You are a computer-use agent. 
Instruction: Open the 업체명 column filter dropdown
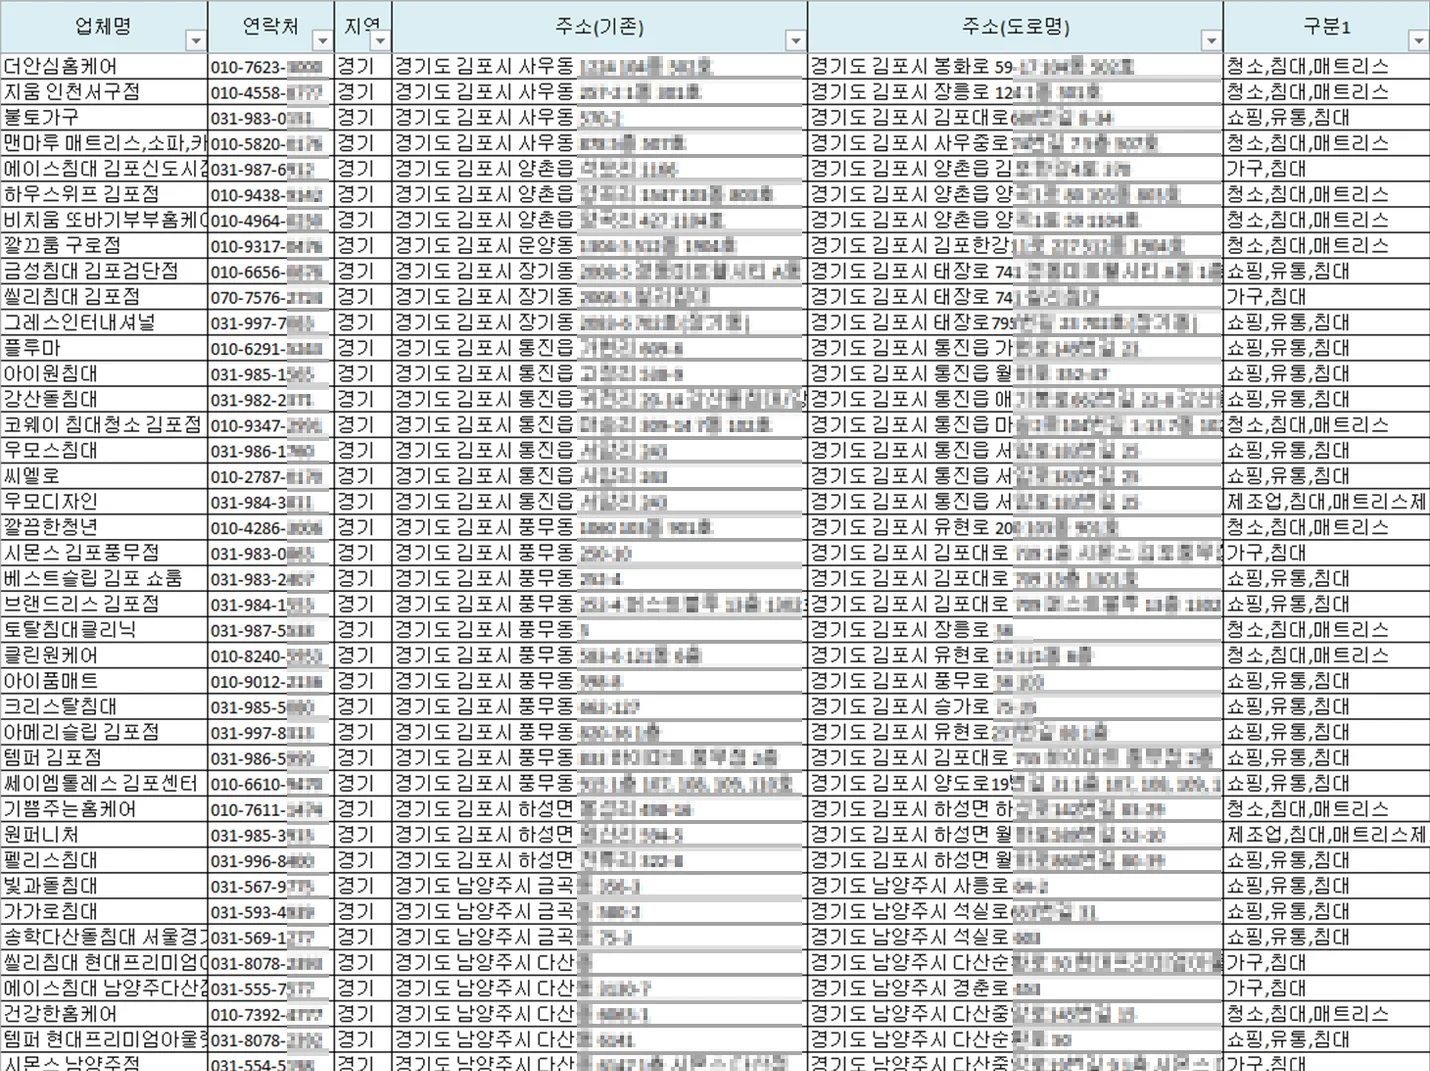196,41
